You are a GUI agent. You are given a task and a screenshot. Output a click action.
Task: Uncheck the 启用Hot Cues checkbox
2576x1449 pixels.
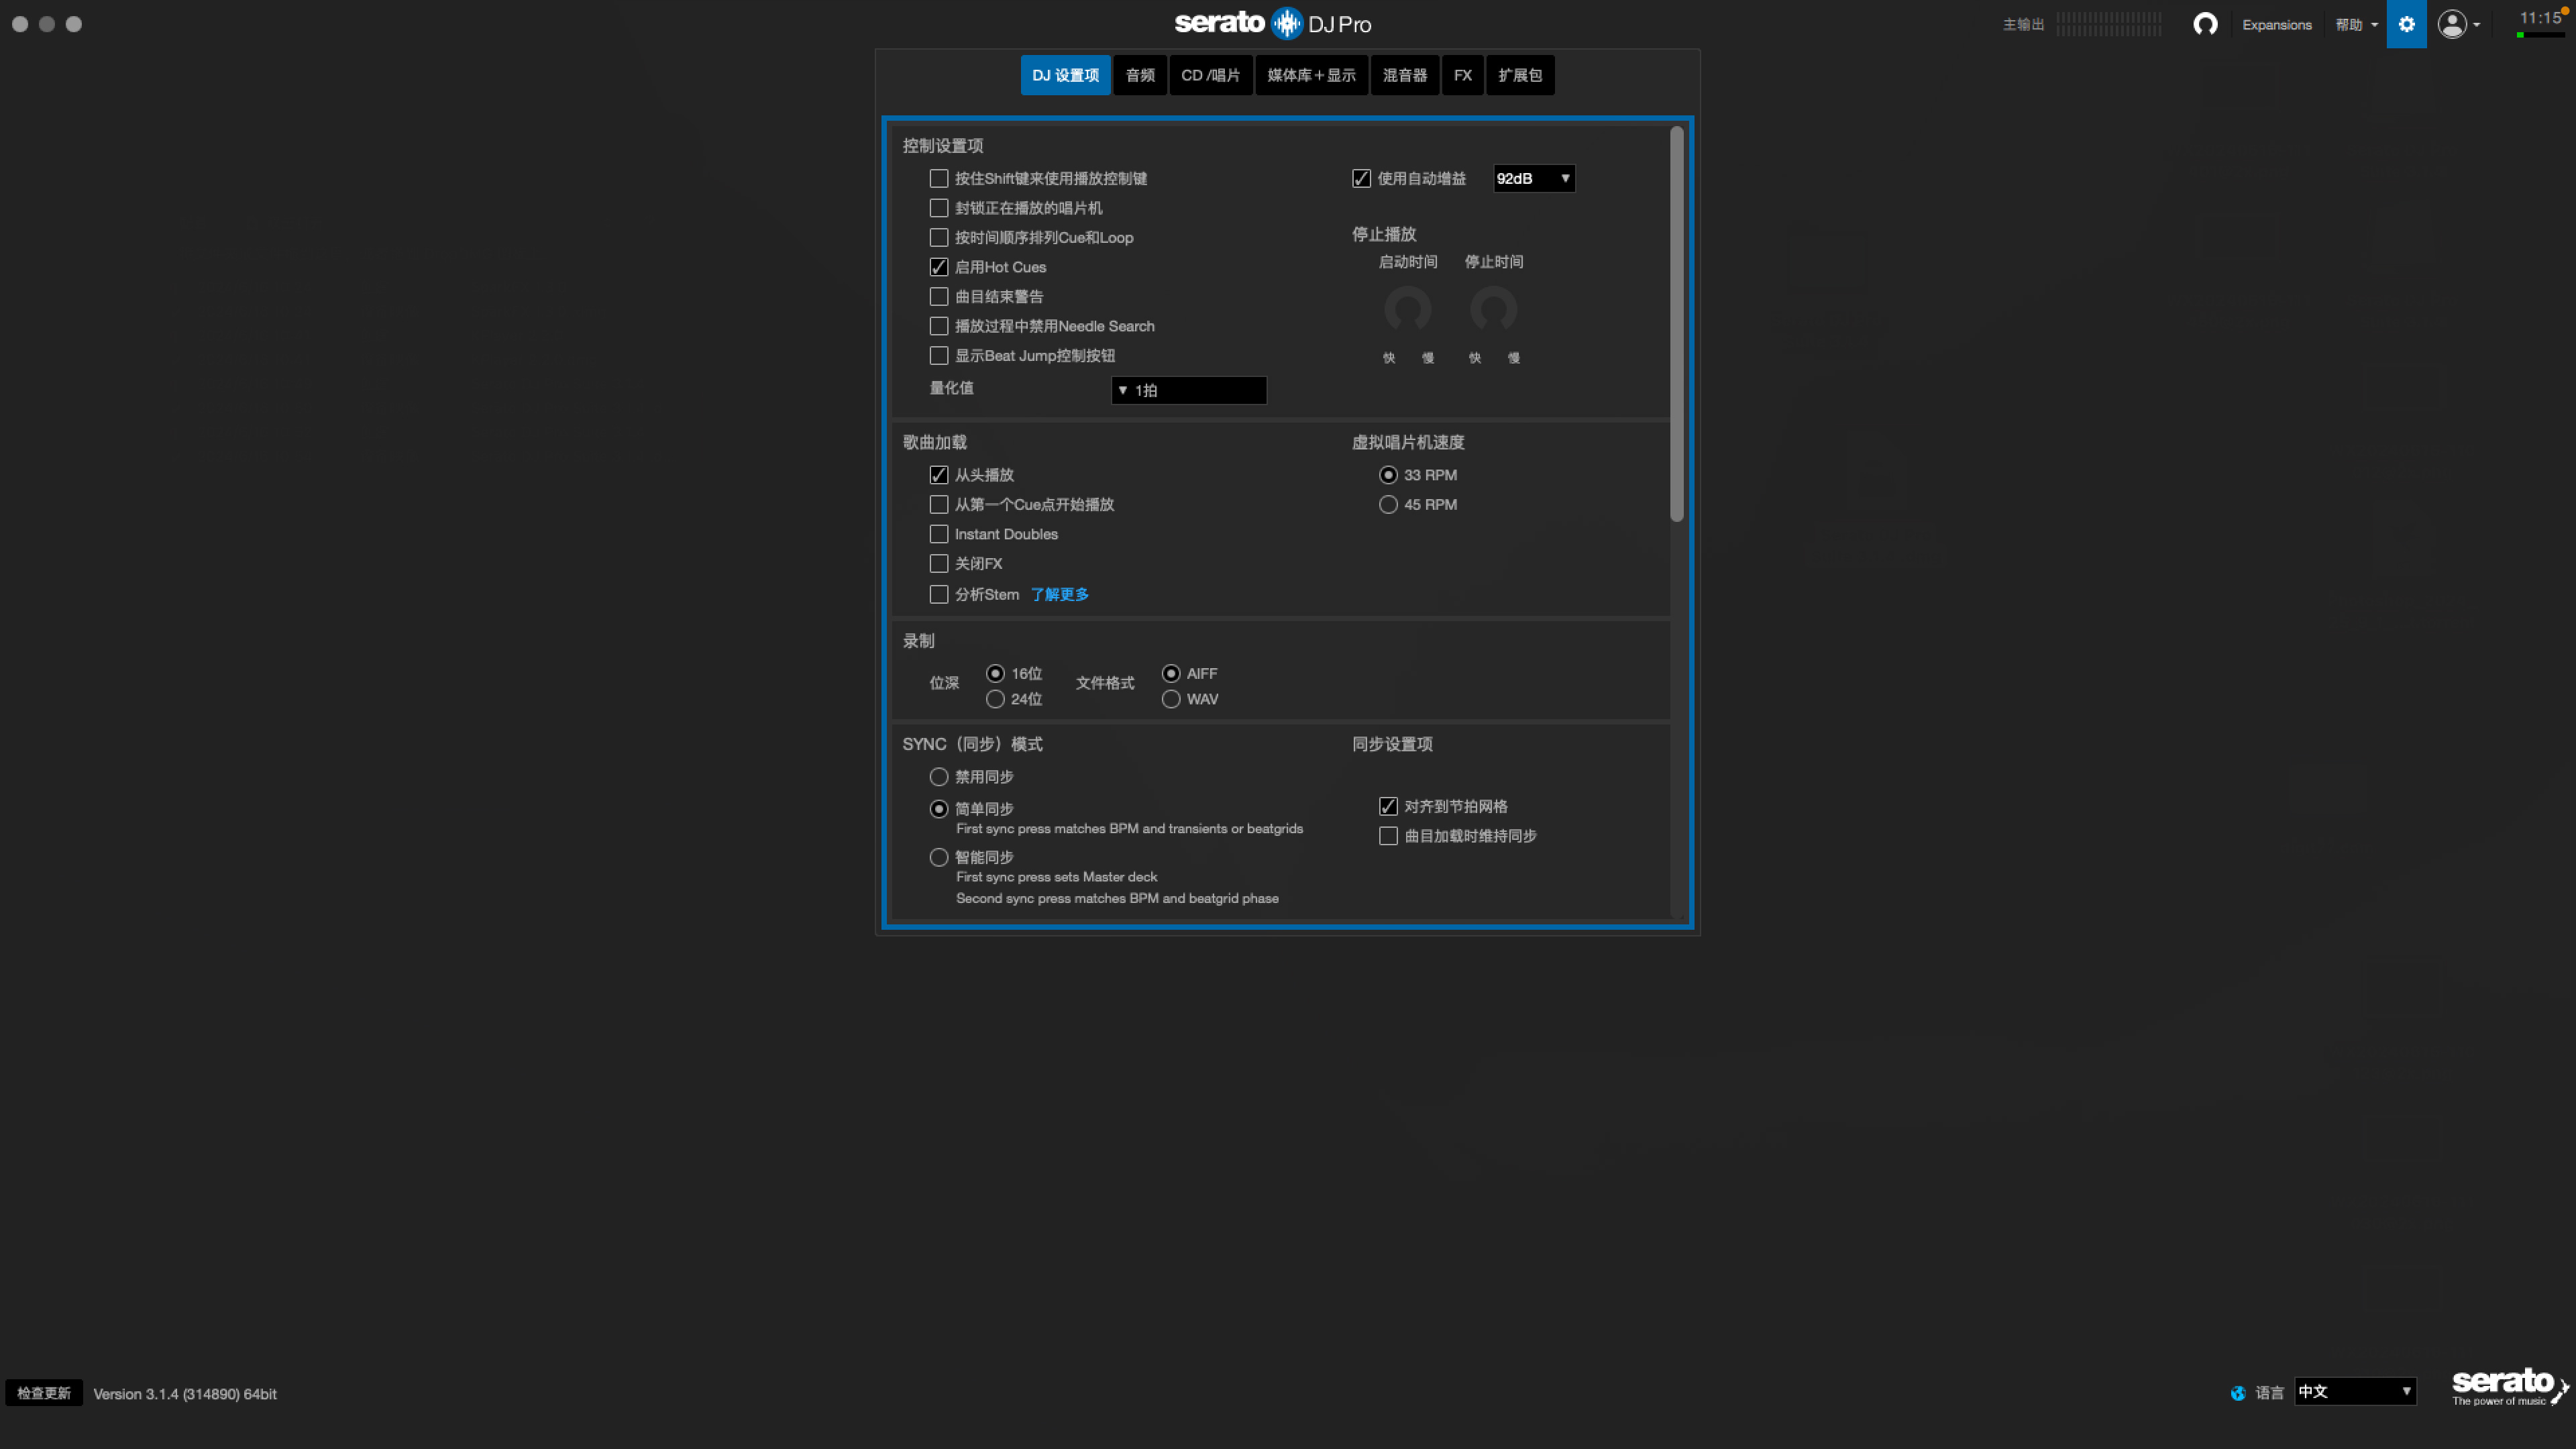[x=939, y=267]
